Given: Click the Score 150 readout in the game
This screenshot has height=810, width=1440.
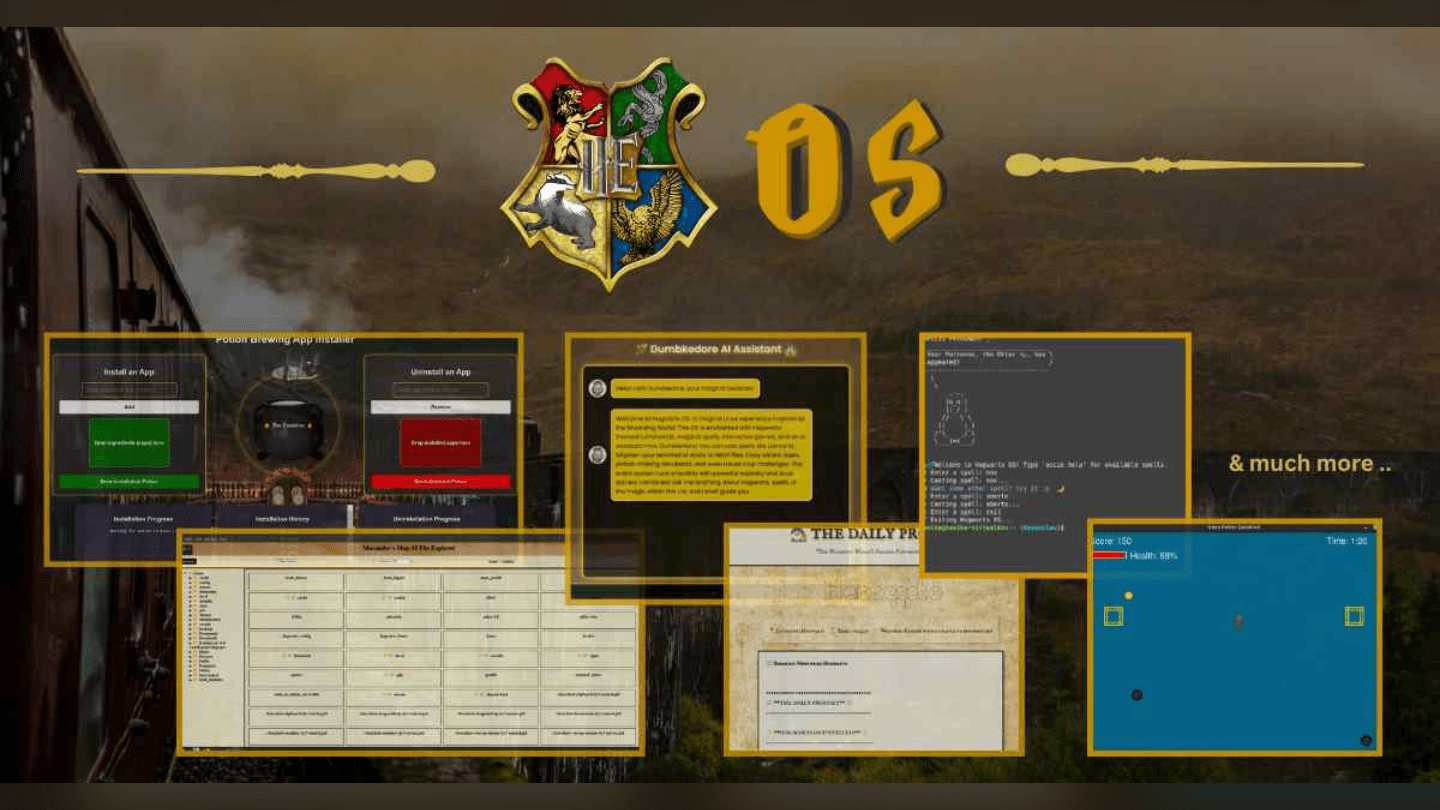Looking at the screenshot, I should click(x=1112, y=541).
